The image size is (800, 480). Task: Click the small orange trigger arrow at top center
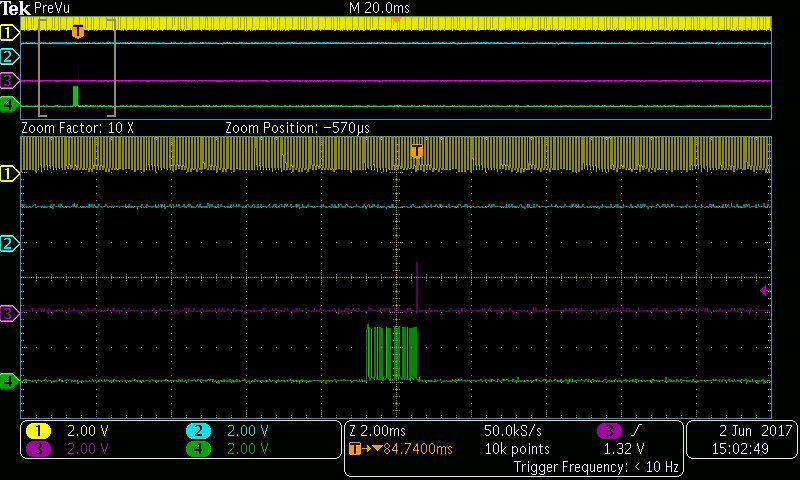(396, 19)
